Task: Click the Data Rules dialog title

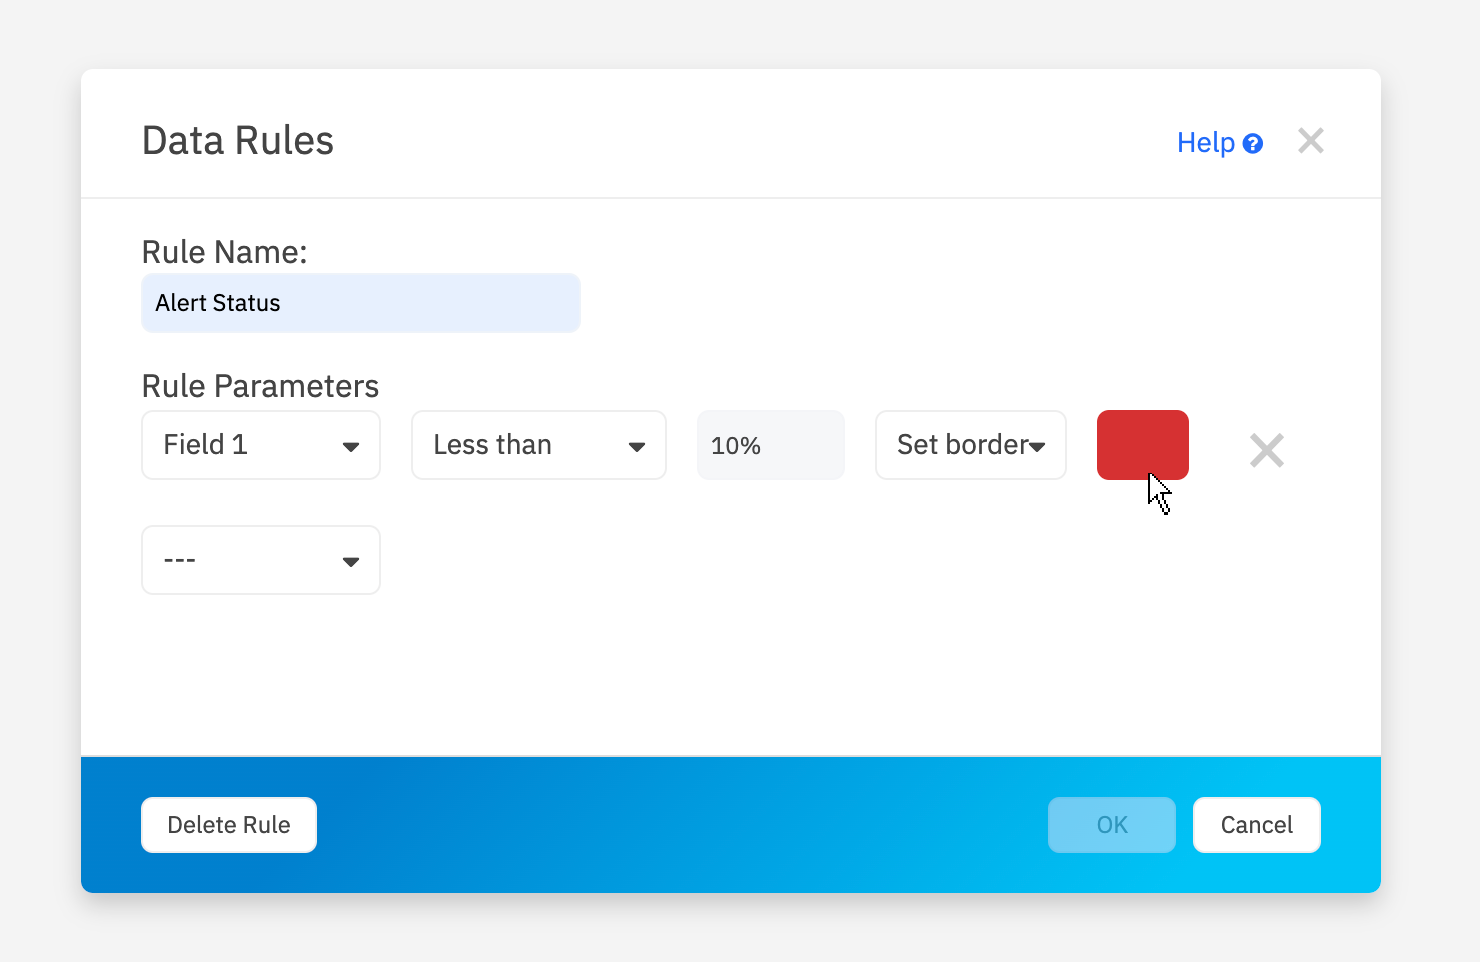Action: [238, 141]
